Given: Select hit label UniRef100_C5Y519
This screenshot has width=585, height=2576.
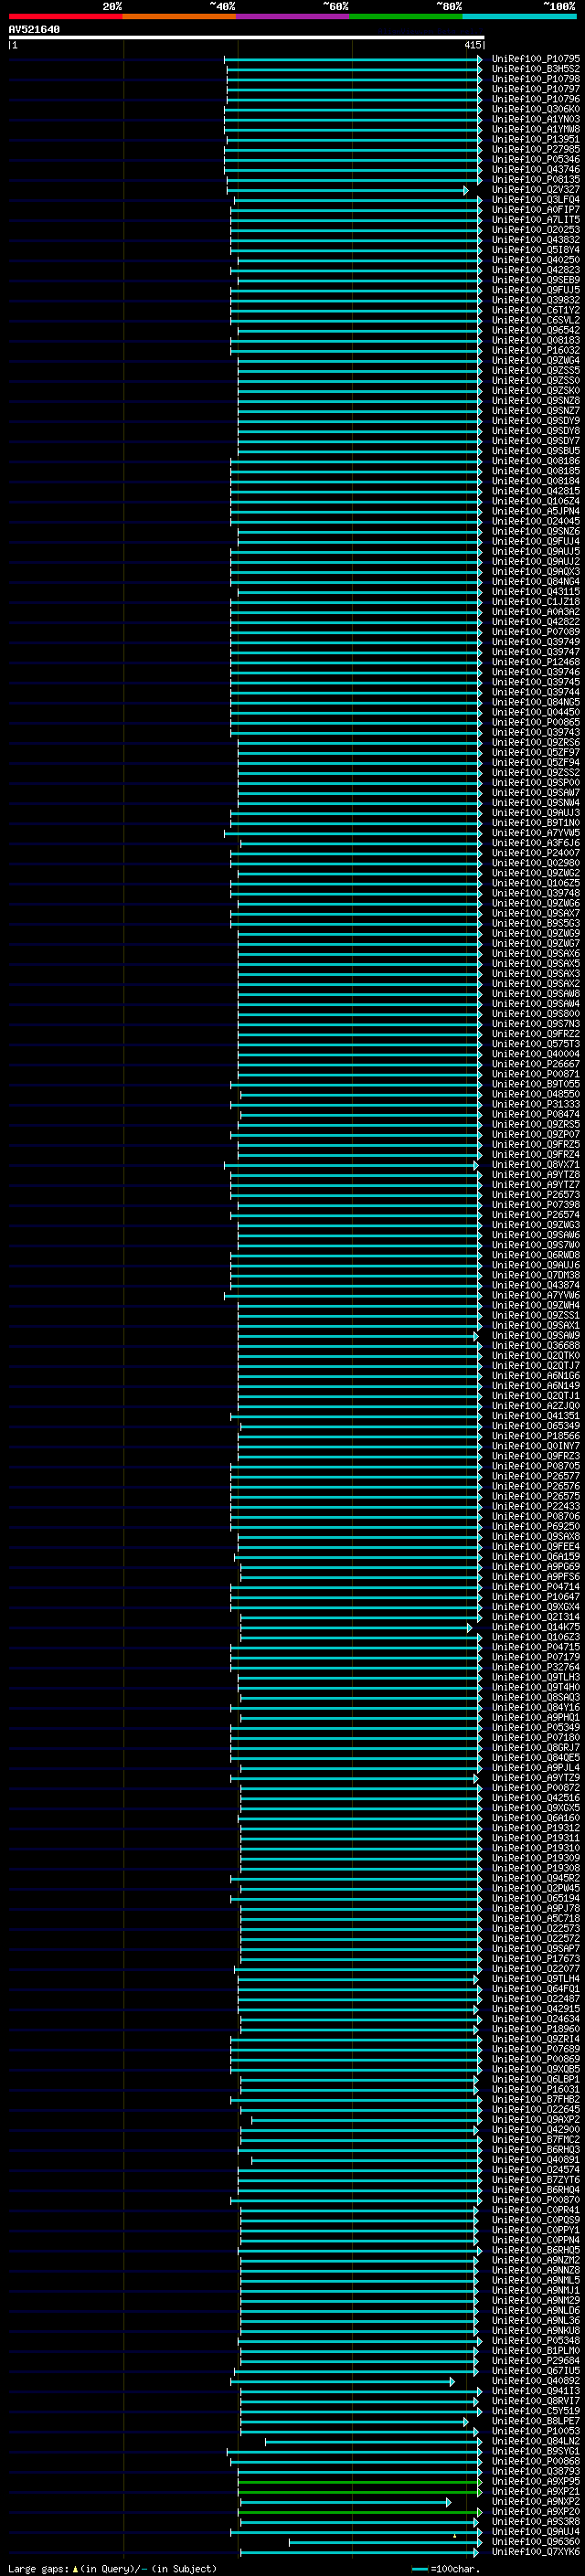Looking at the screenshot, I should coord(535,2410).
